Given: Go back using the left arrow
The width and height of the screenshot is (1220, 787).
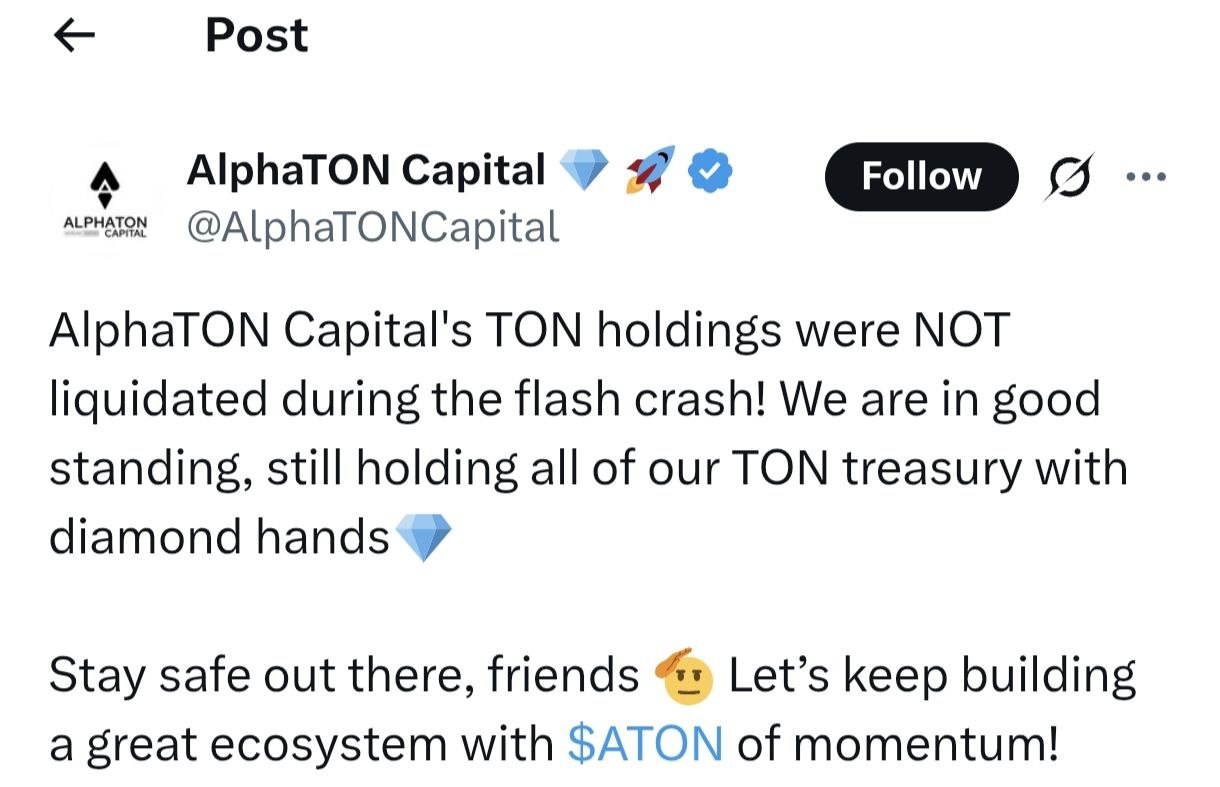Looking at the screenshot, I should pyautogui.click(x=73, y=37).
